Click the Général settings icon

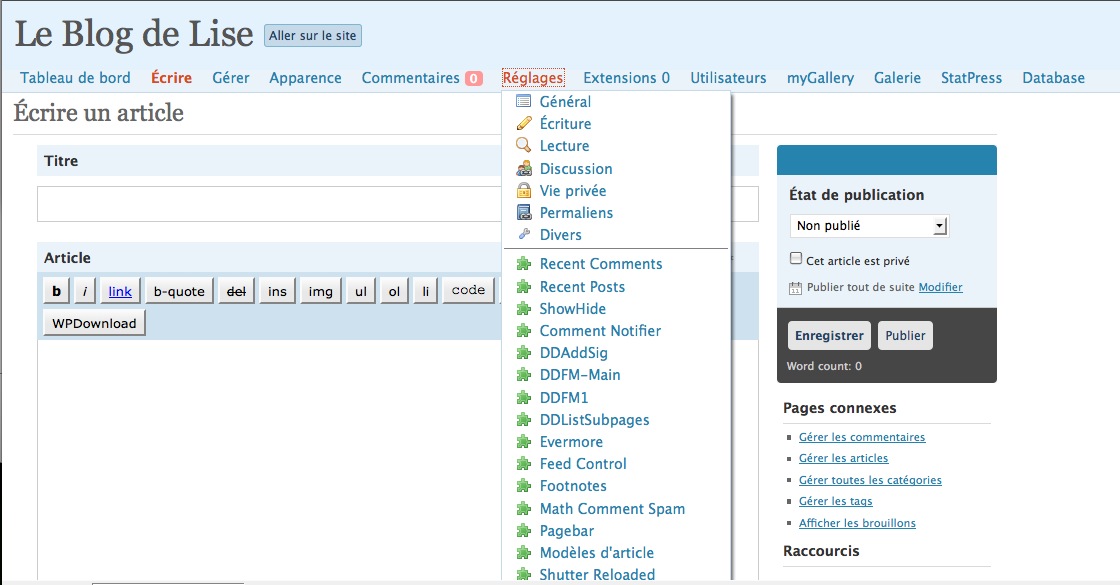coord(523,101)
